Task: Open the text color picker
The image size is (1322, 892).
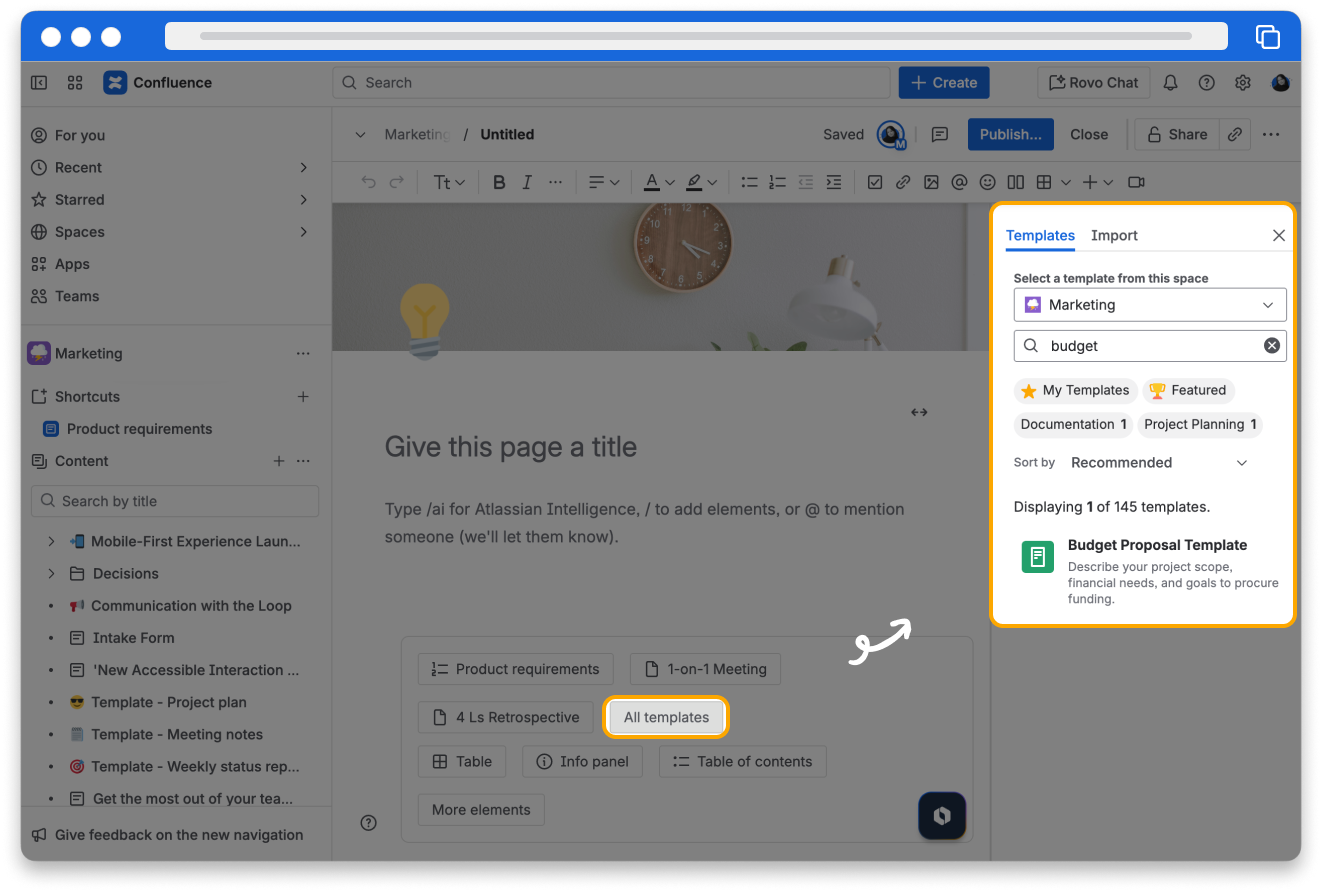Action: click(x=658, y=182)
